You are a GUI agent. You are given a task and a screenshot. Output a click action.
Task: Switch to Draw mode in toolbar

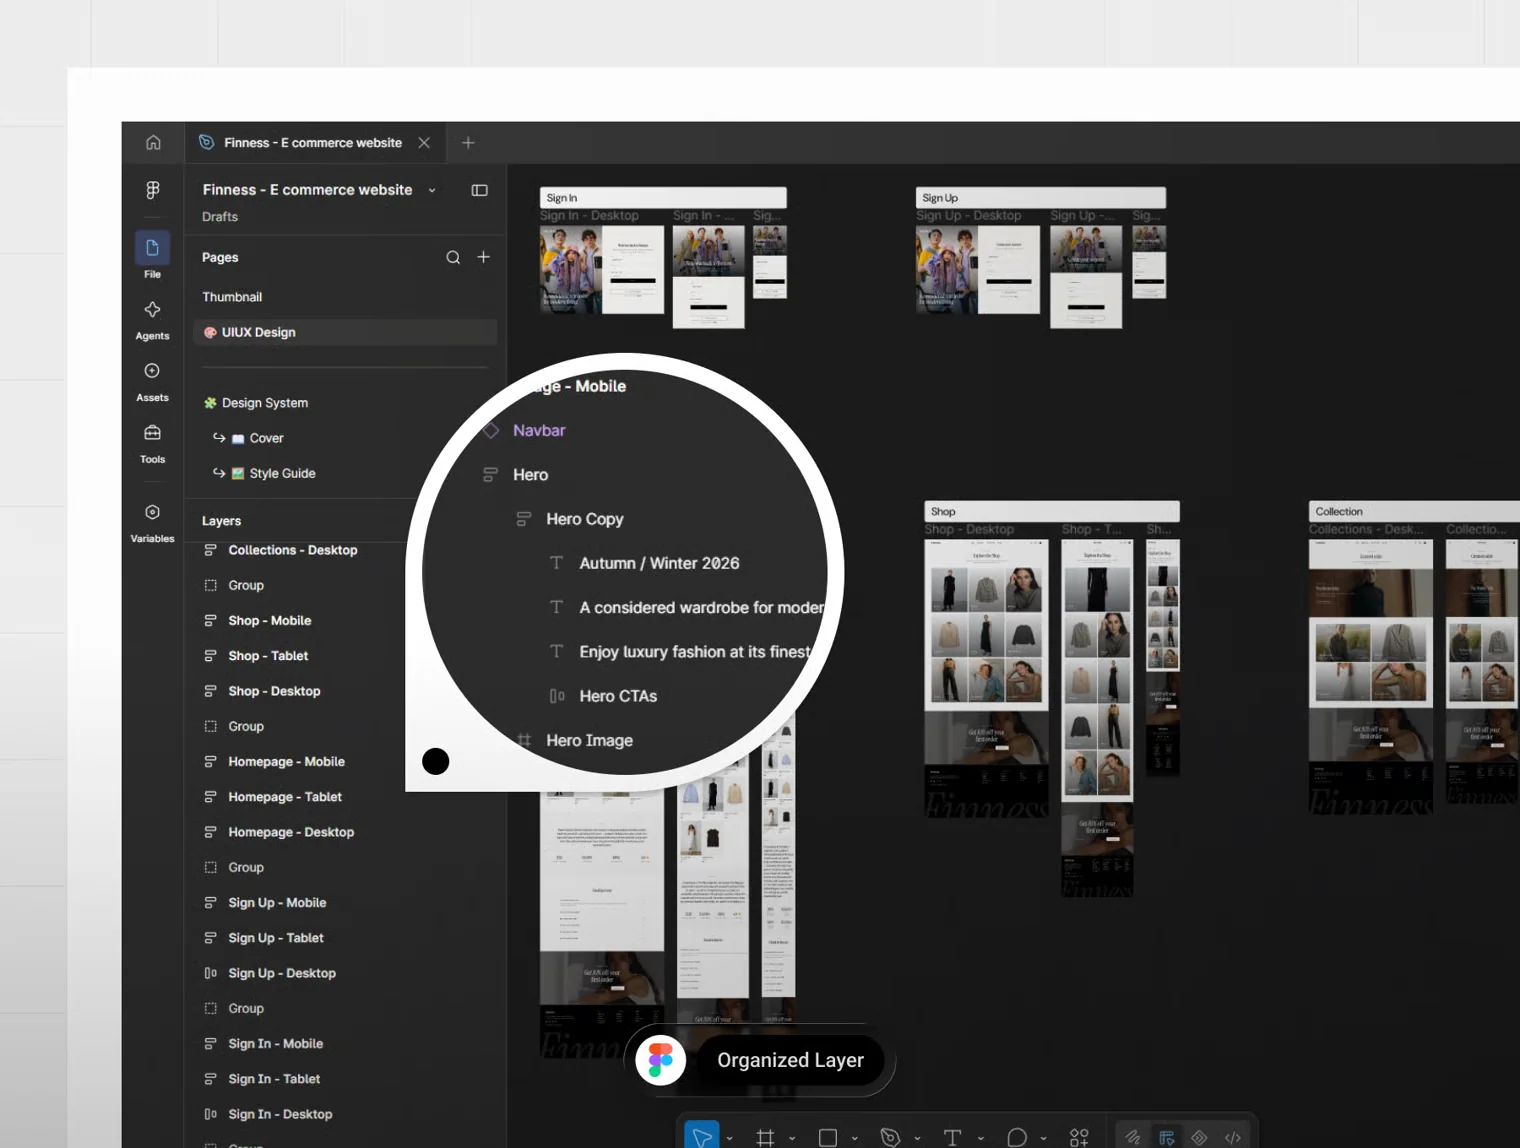tap(1133, 1137)
